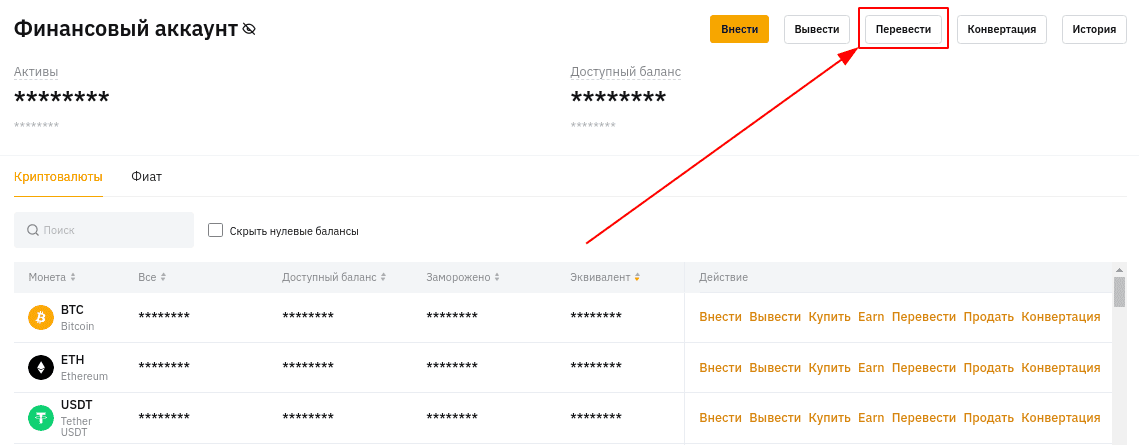Viewport: 1139px width, 445px height.
Task: Click Earn link in BTC row
Action: [x=871, y=317]
